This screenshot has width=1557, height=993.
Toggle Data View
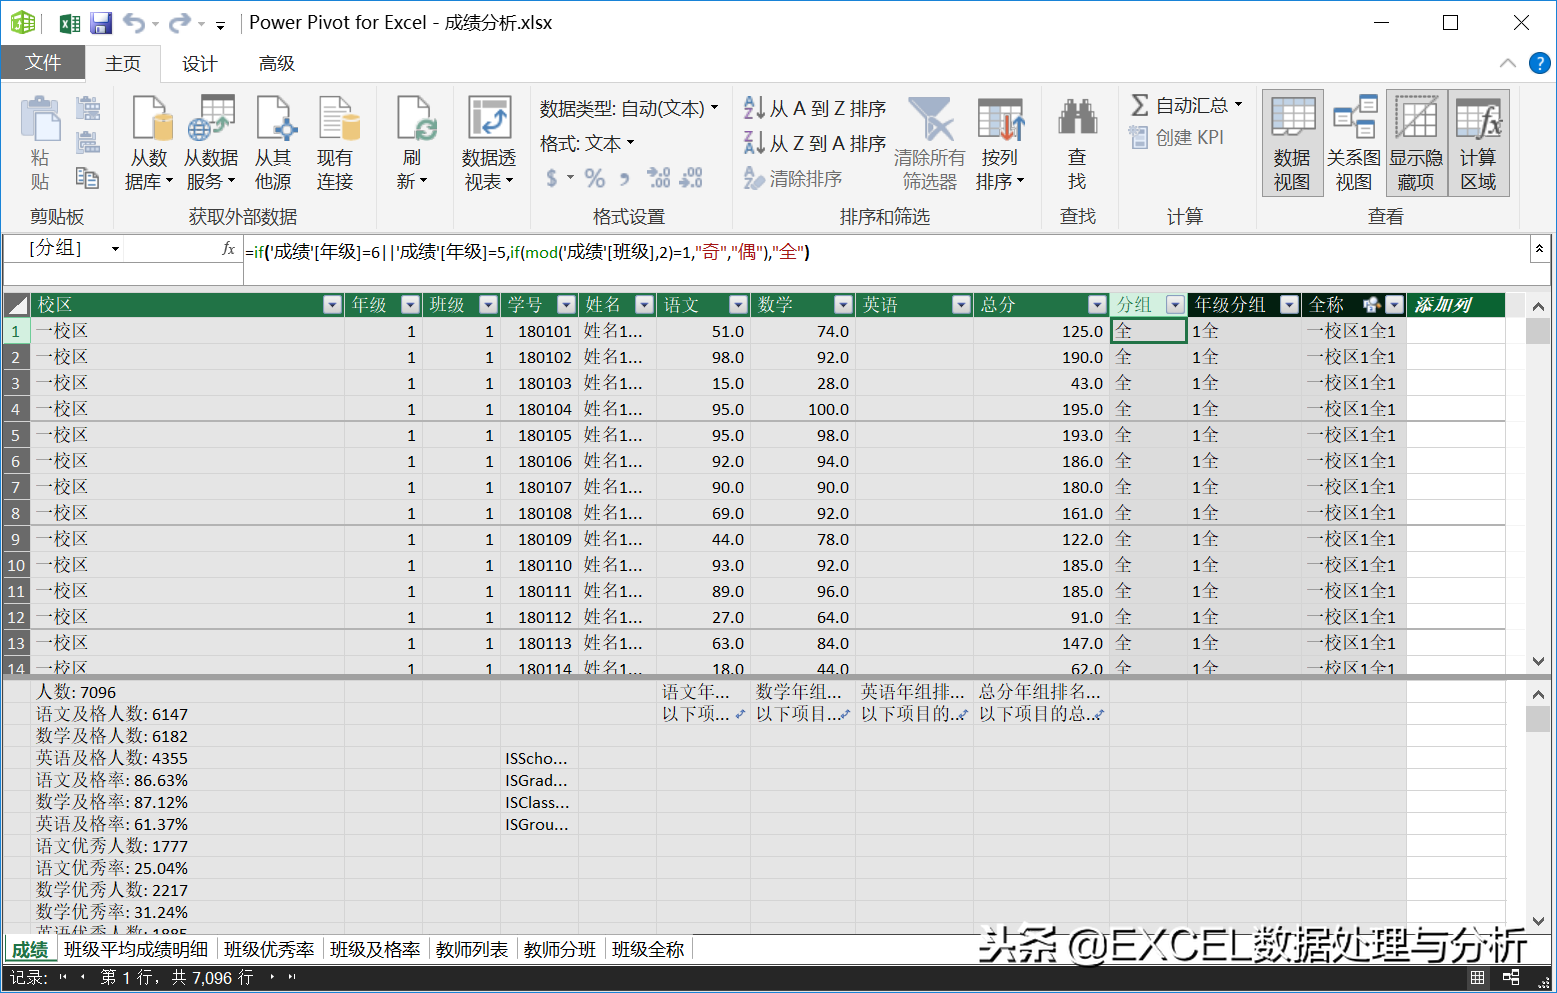(x=1292, y=143)
